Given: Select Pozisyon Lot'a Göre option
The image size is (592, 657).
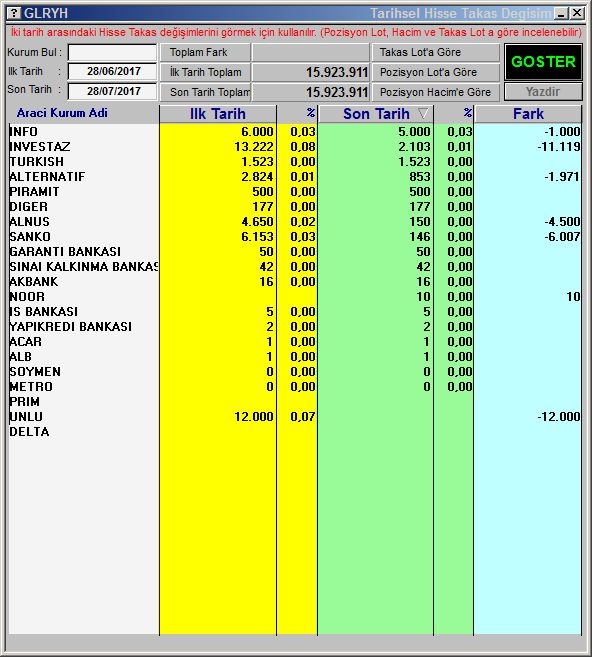Looking at the screenshot, I should click(x=436, y=72).
